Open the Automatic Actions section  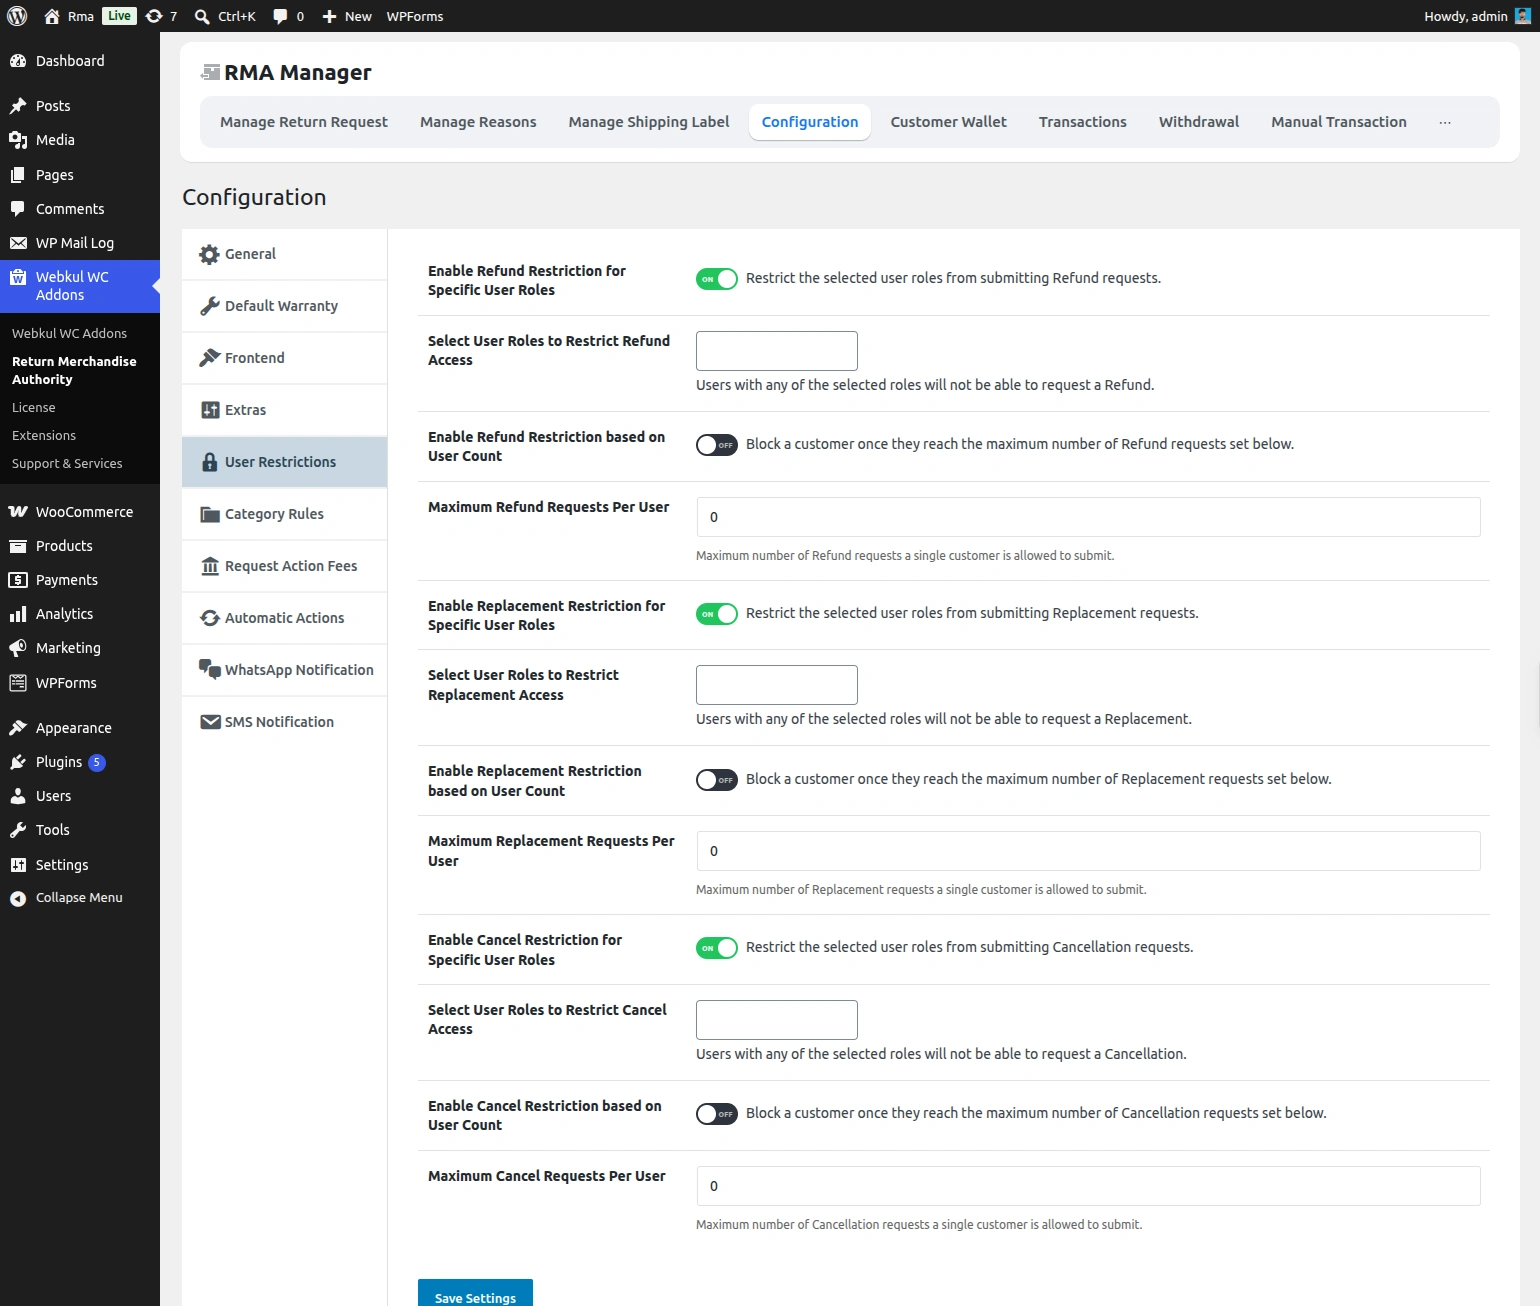coord(284,618)
